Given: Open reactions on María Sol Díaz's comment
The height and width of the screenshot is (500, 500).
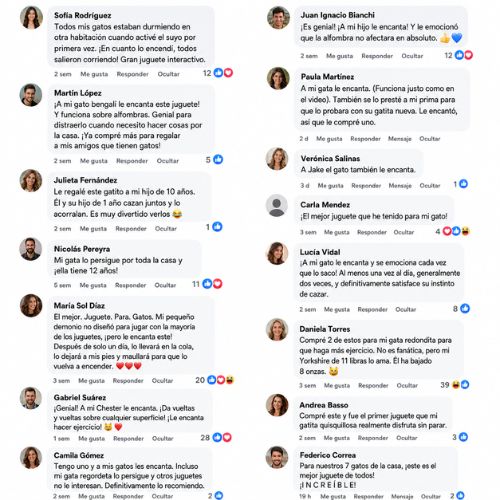Looking at the screenshot, I should (x=221, y=380).
